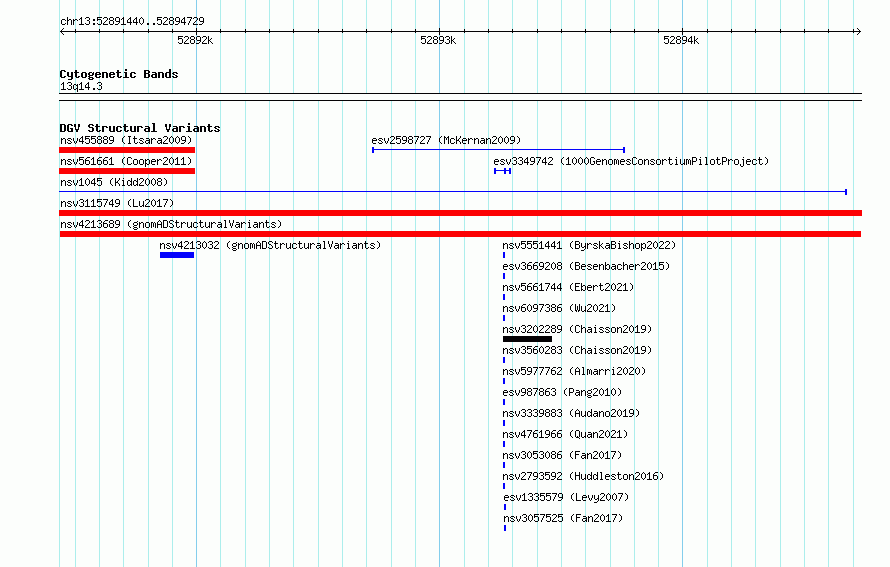Click nsv5977762 (Almarri2020) entry
Viewport: 890px width, 567px height.
pyautogui.click(x=574, y=371)
